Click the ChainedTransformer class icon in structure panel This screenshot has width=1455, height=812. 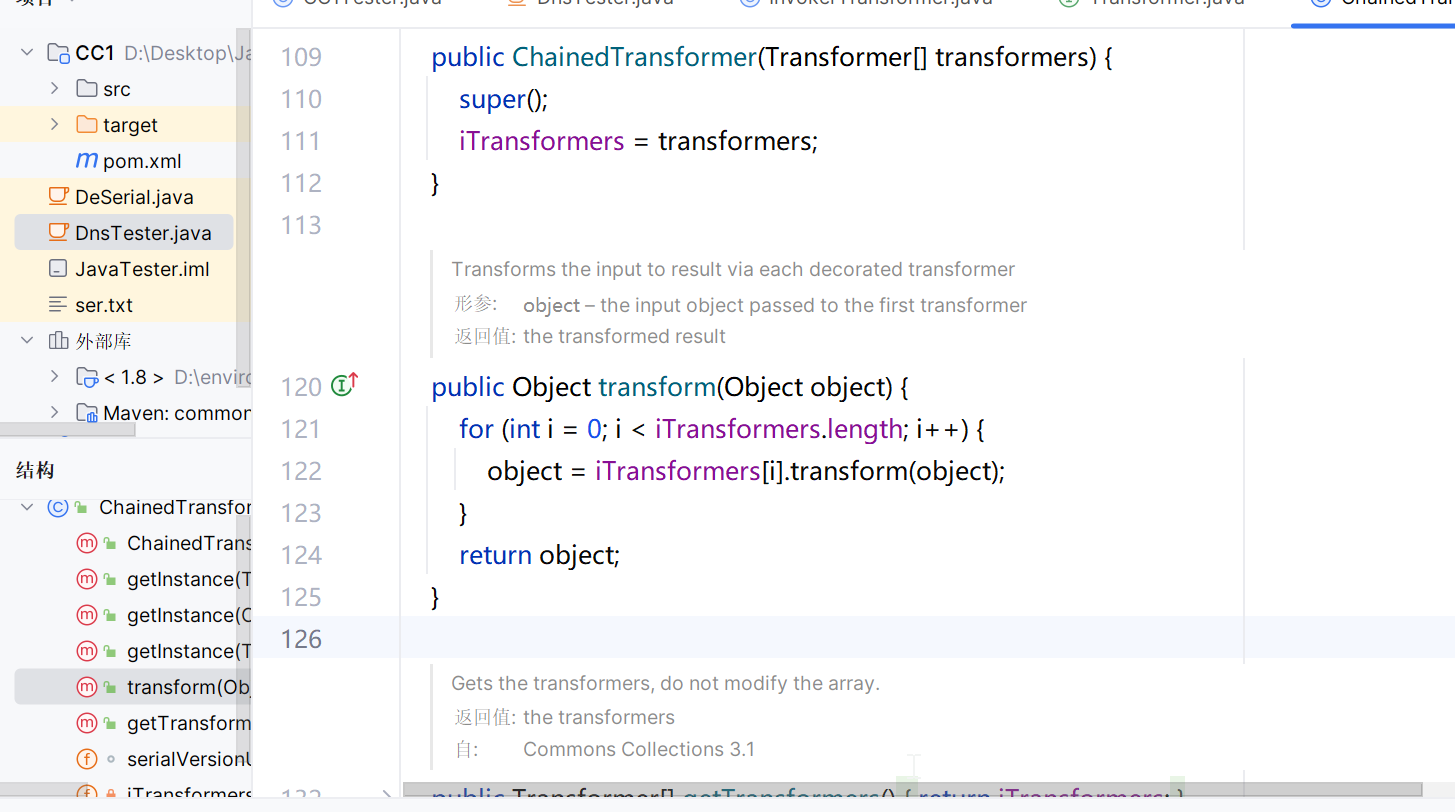pos(58,507)
